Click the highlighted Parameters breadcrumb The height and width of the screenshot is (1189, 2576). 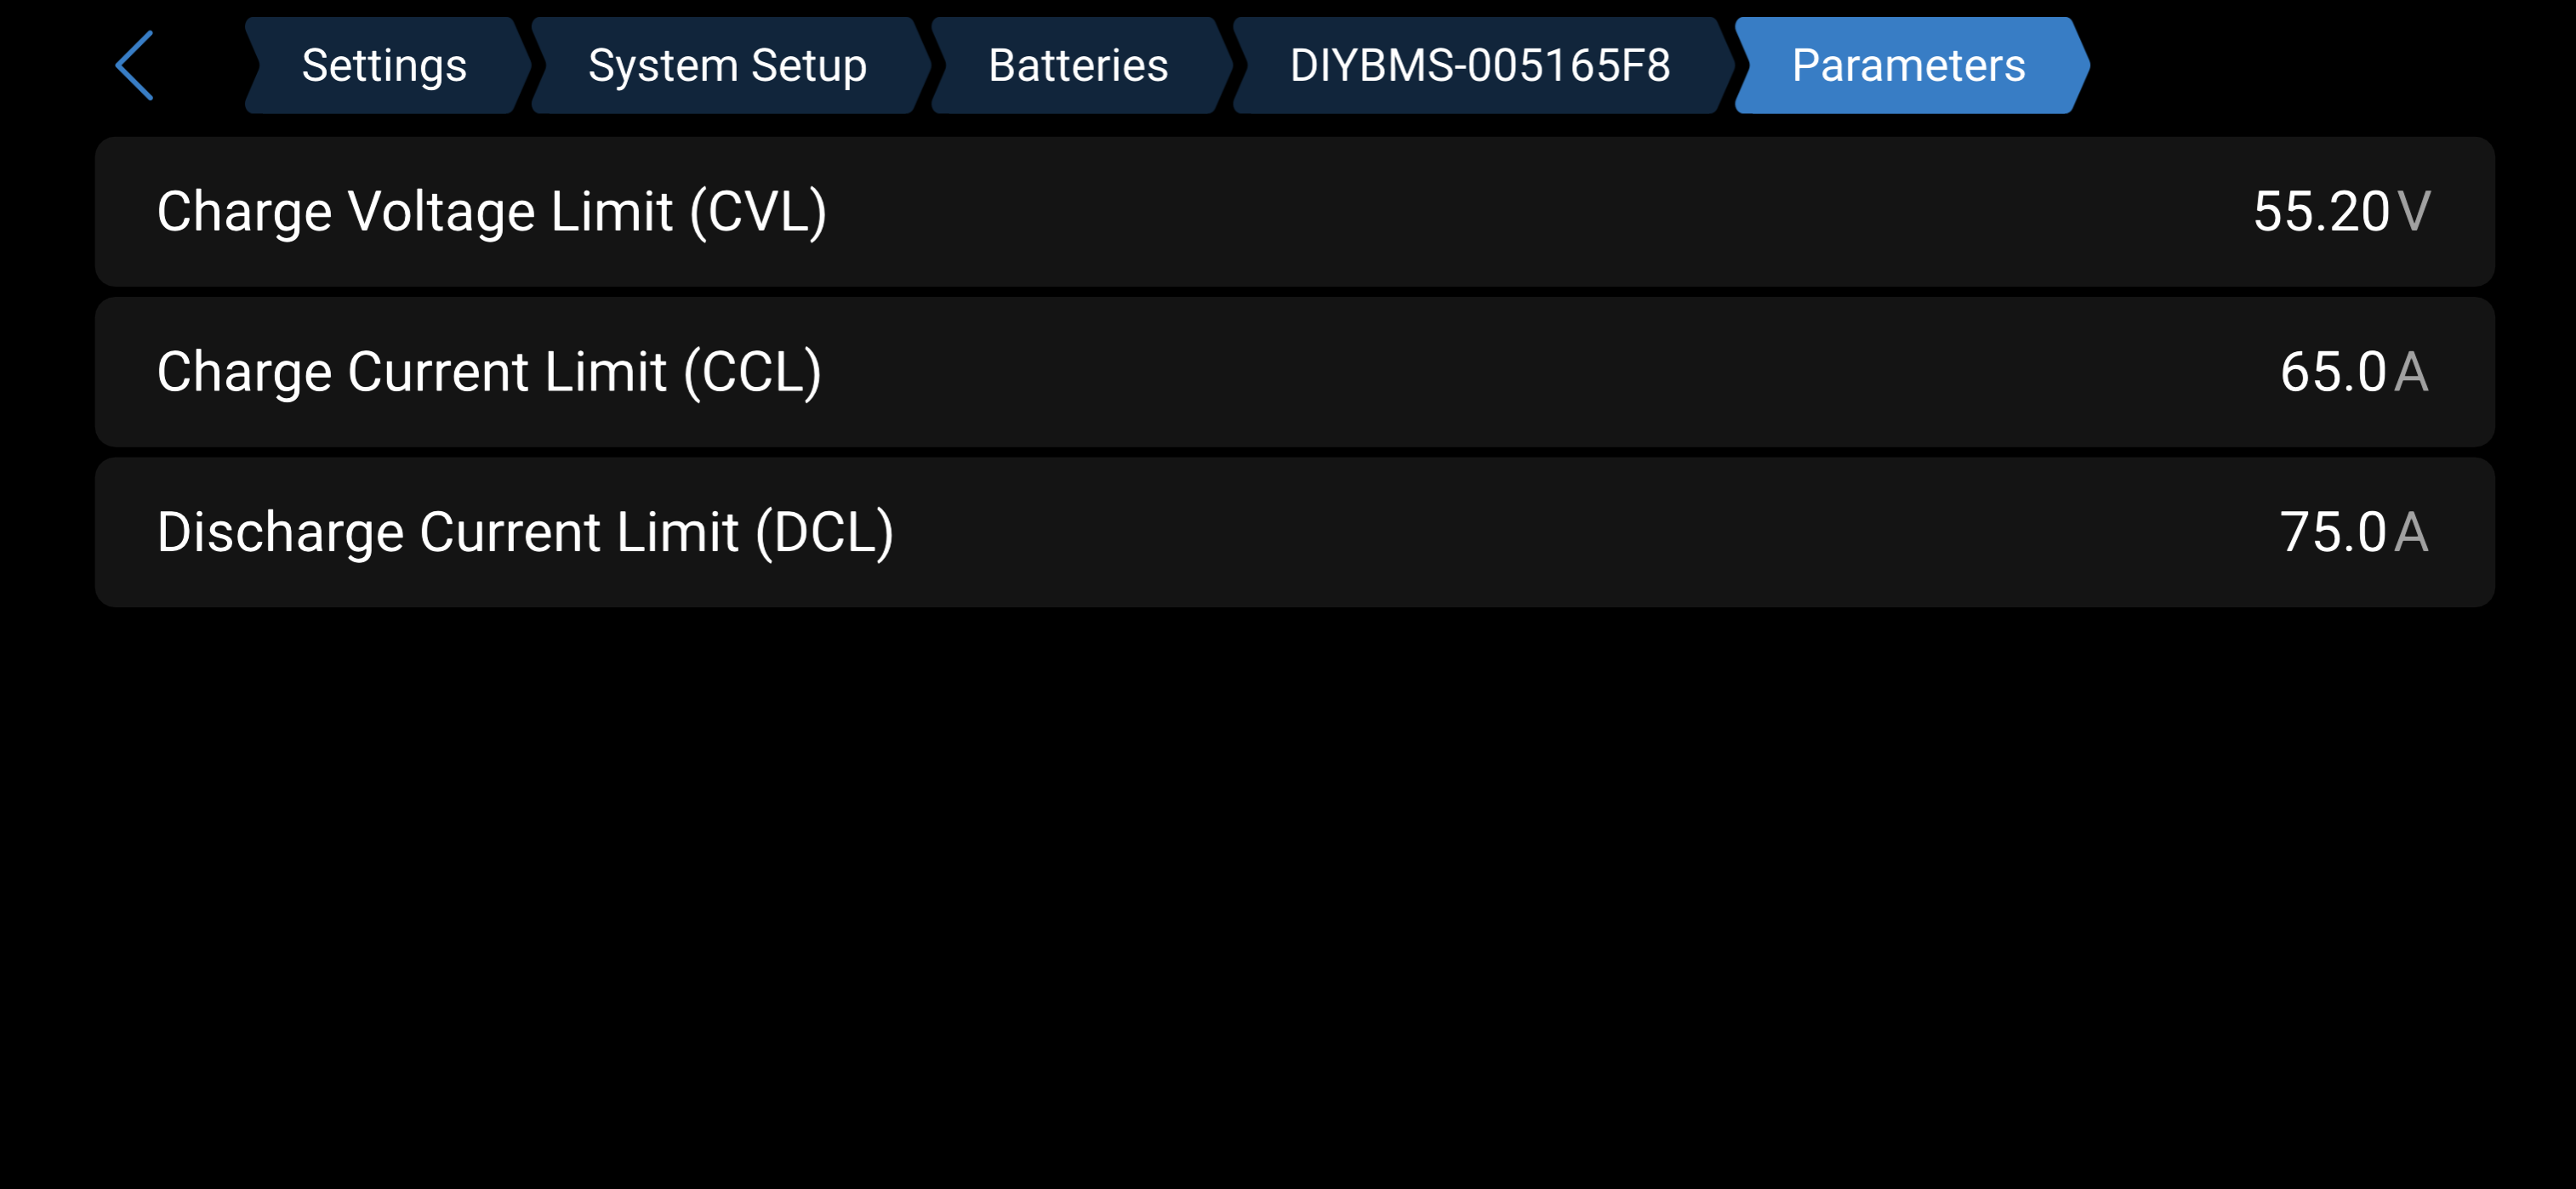pos(1908,66)
